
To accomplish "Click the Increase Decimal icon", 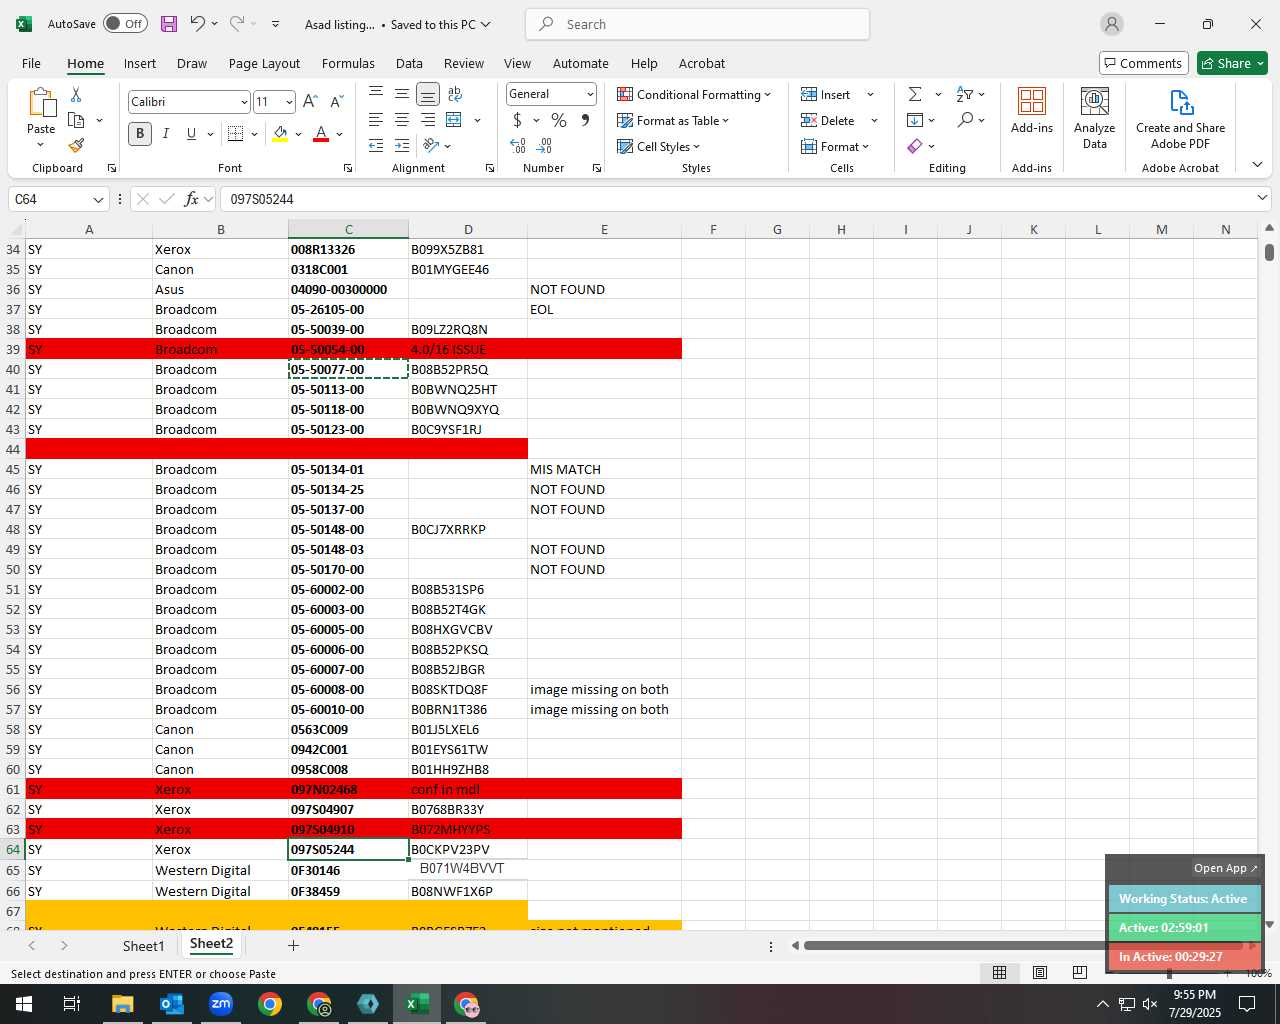I will [x=518, y=146].
